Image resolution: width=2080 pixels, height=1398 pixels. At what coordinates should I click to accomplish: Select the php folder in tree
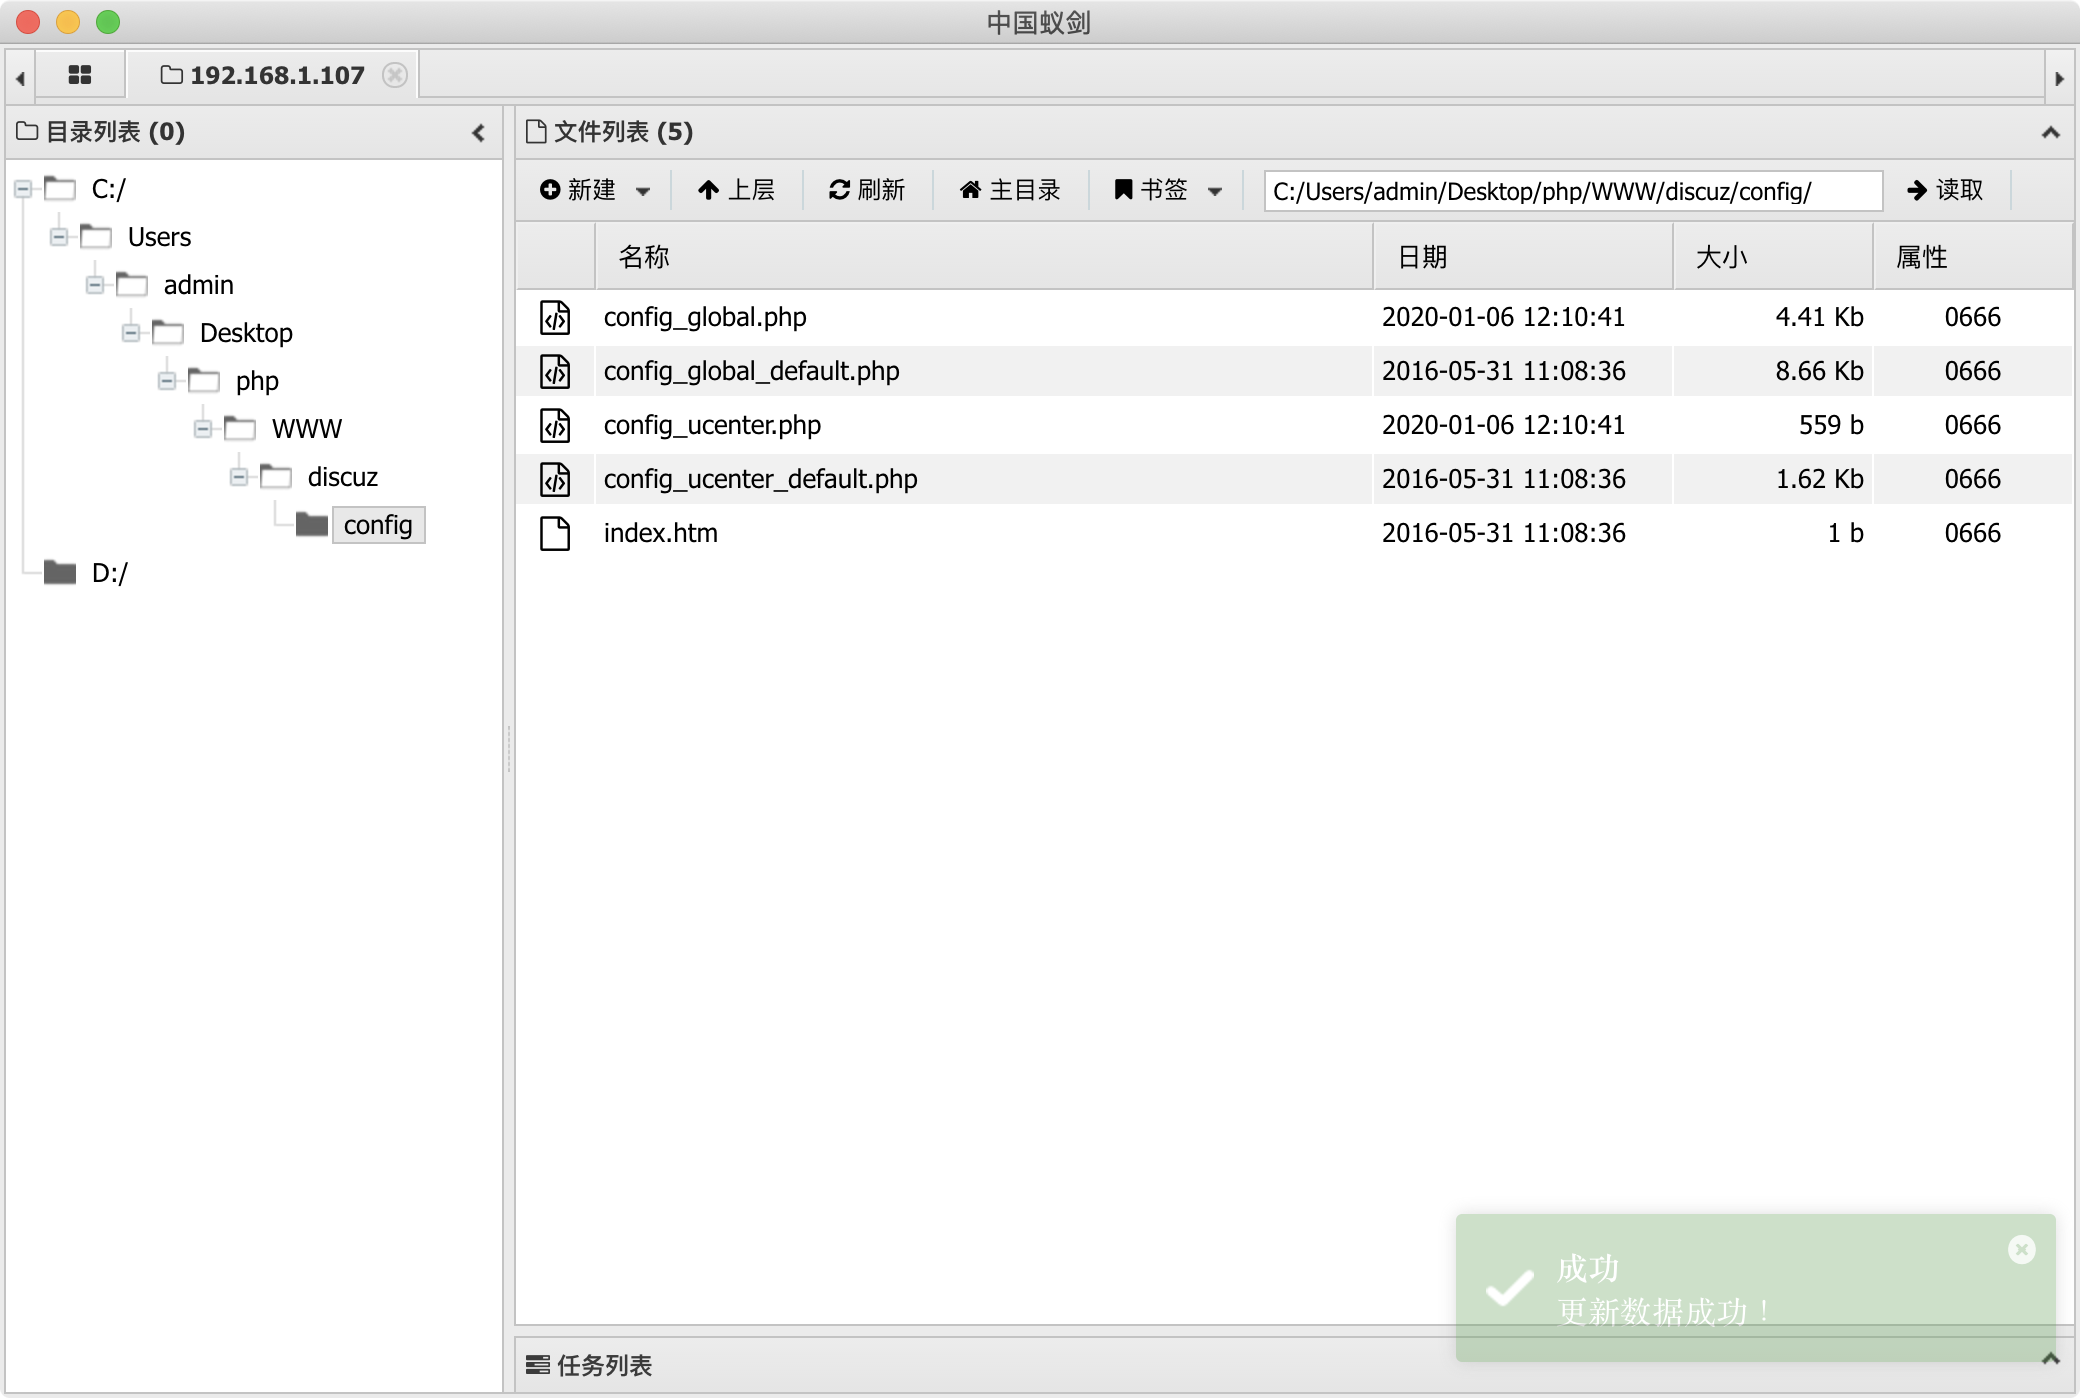257,381
